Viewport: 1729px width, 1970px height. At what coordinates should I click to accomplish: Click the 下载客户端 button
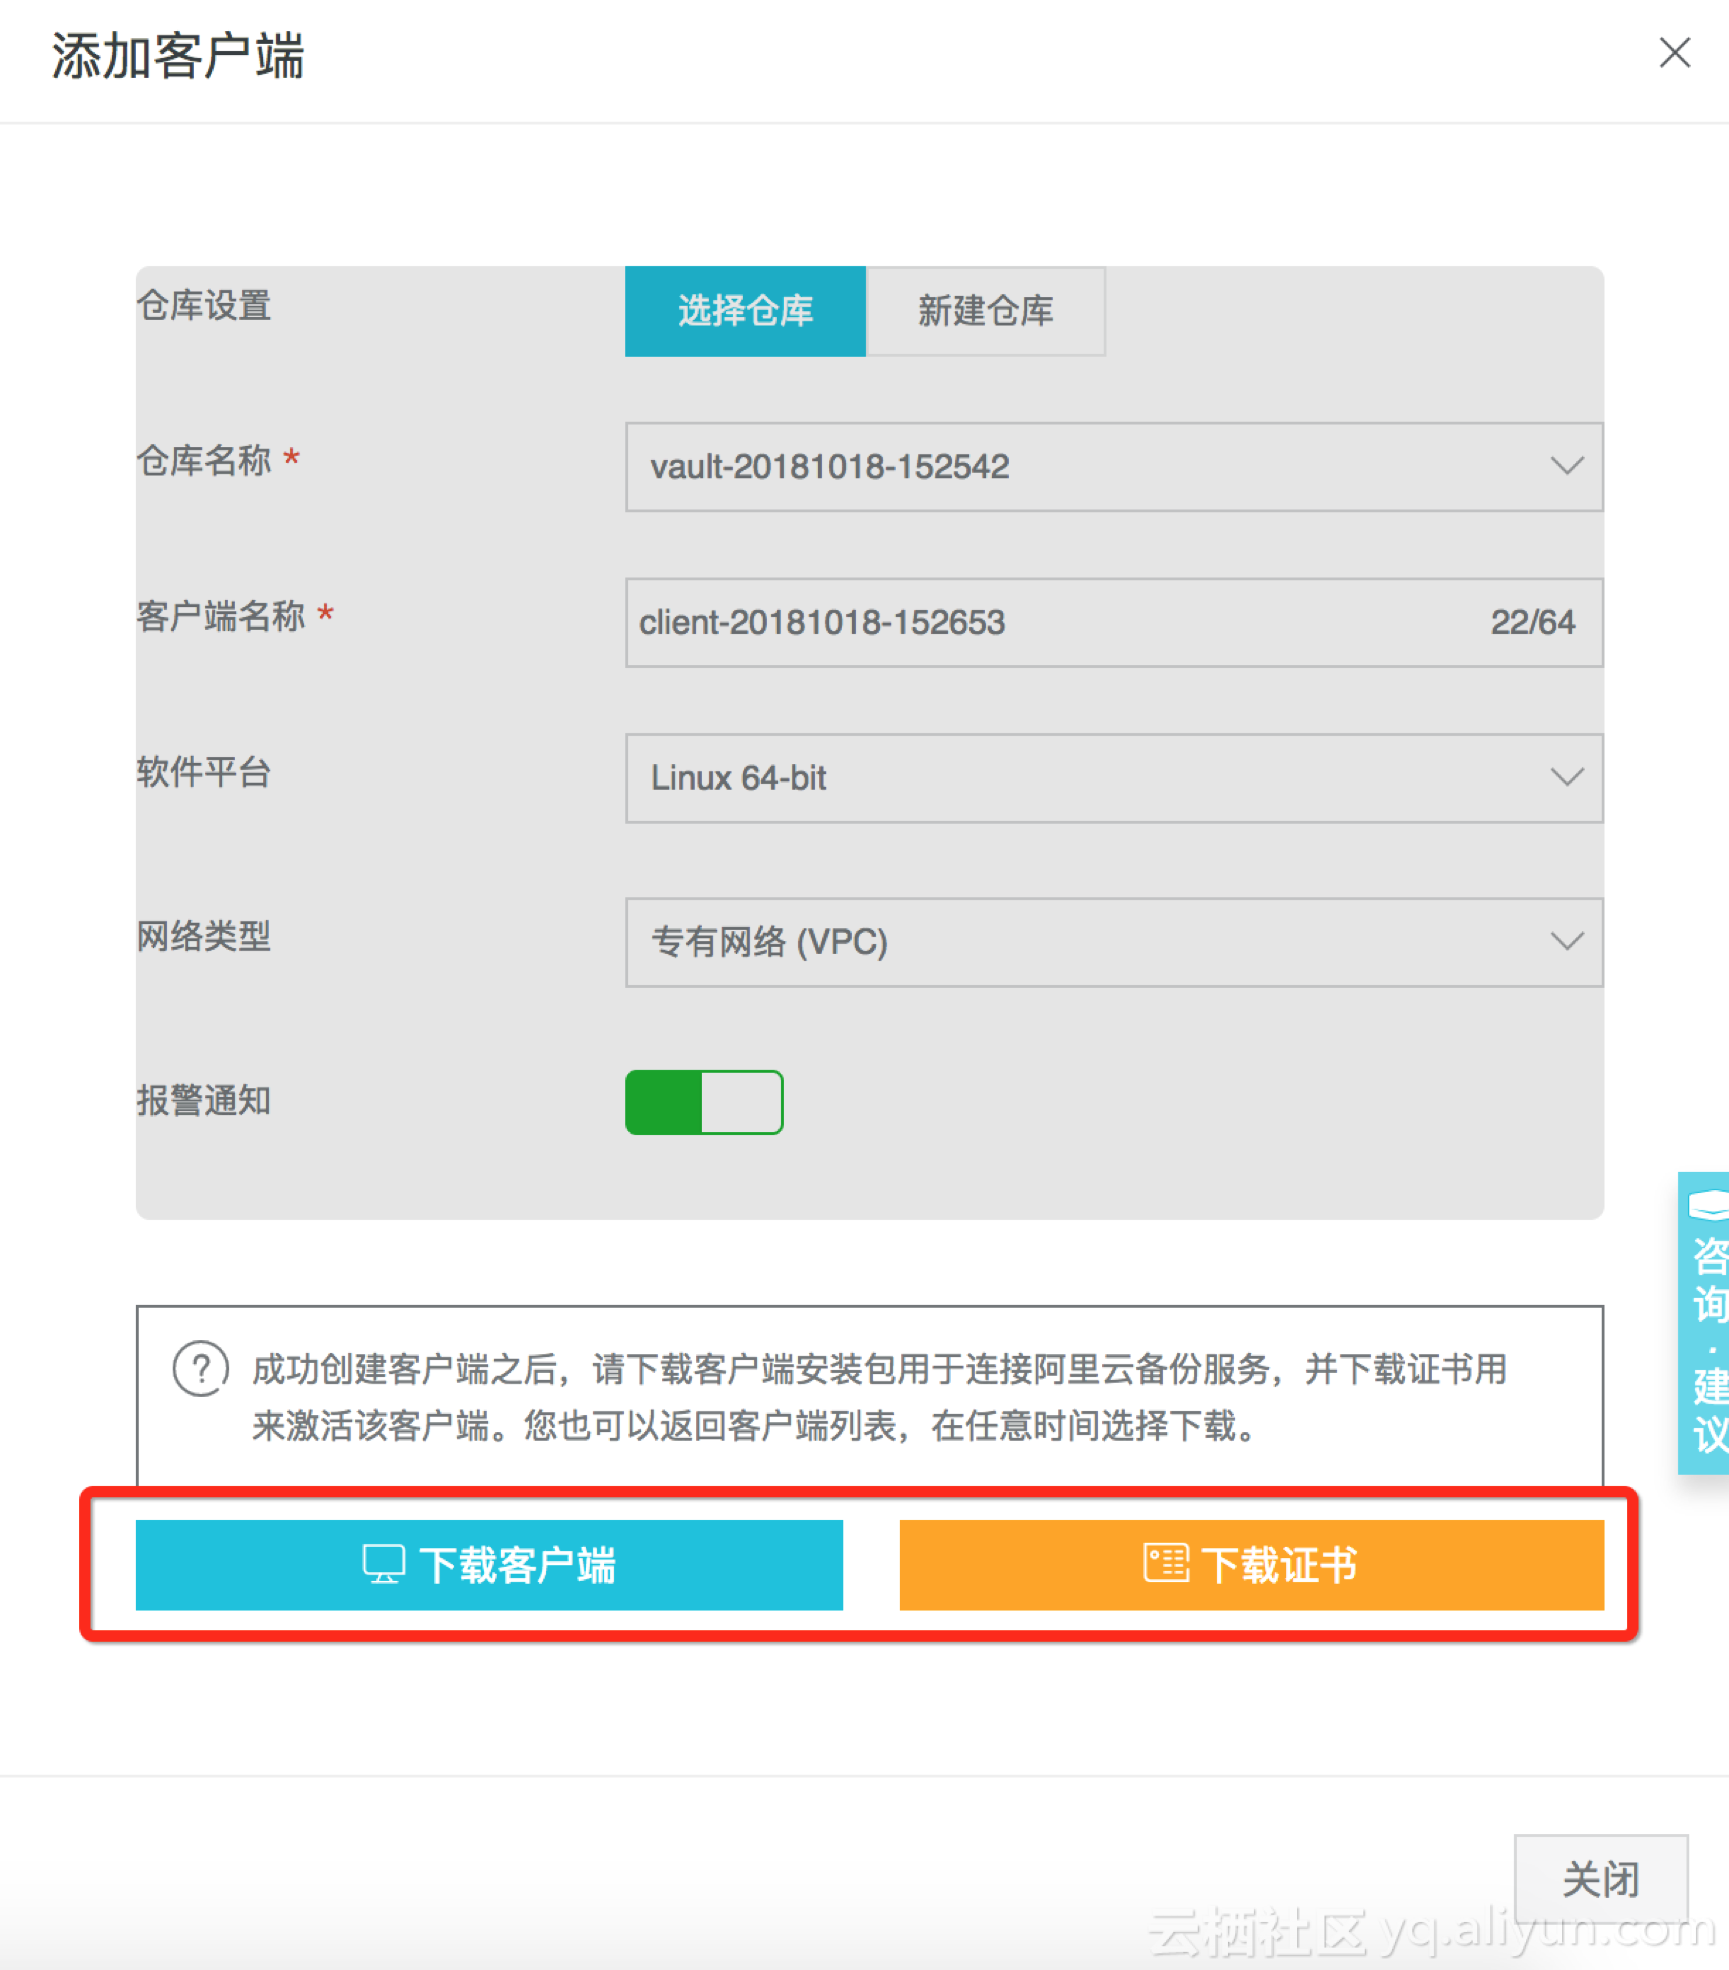coord(489,1565)
